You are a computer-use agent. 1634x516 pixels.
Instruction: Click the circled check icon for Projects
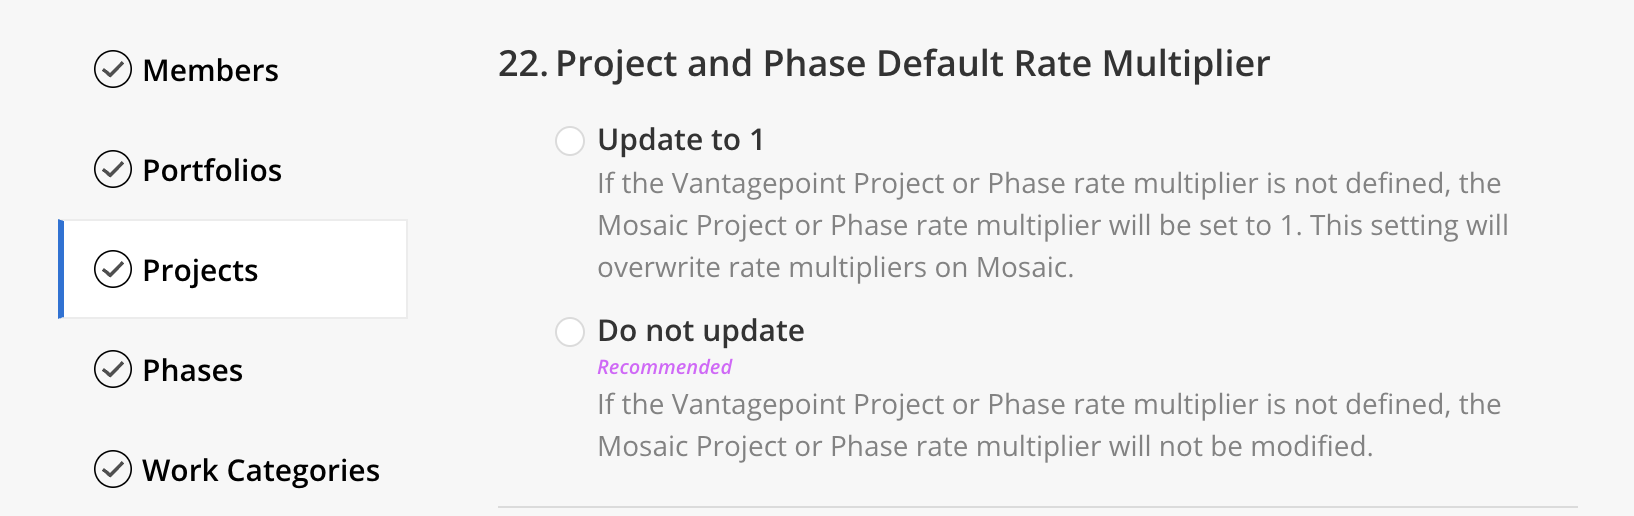click(x=113, y=270)
